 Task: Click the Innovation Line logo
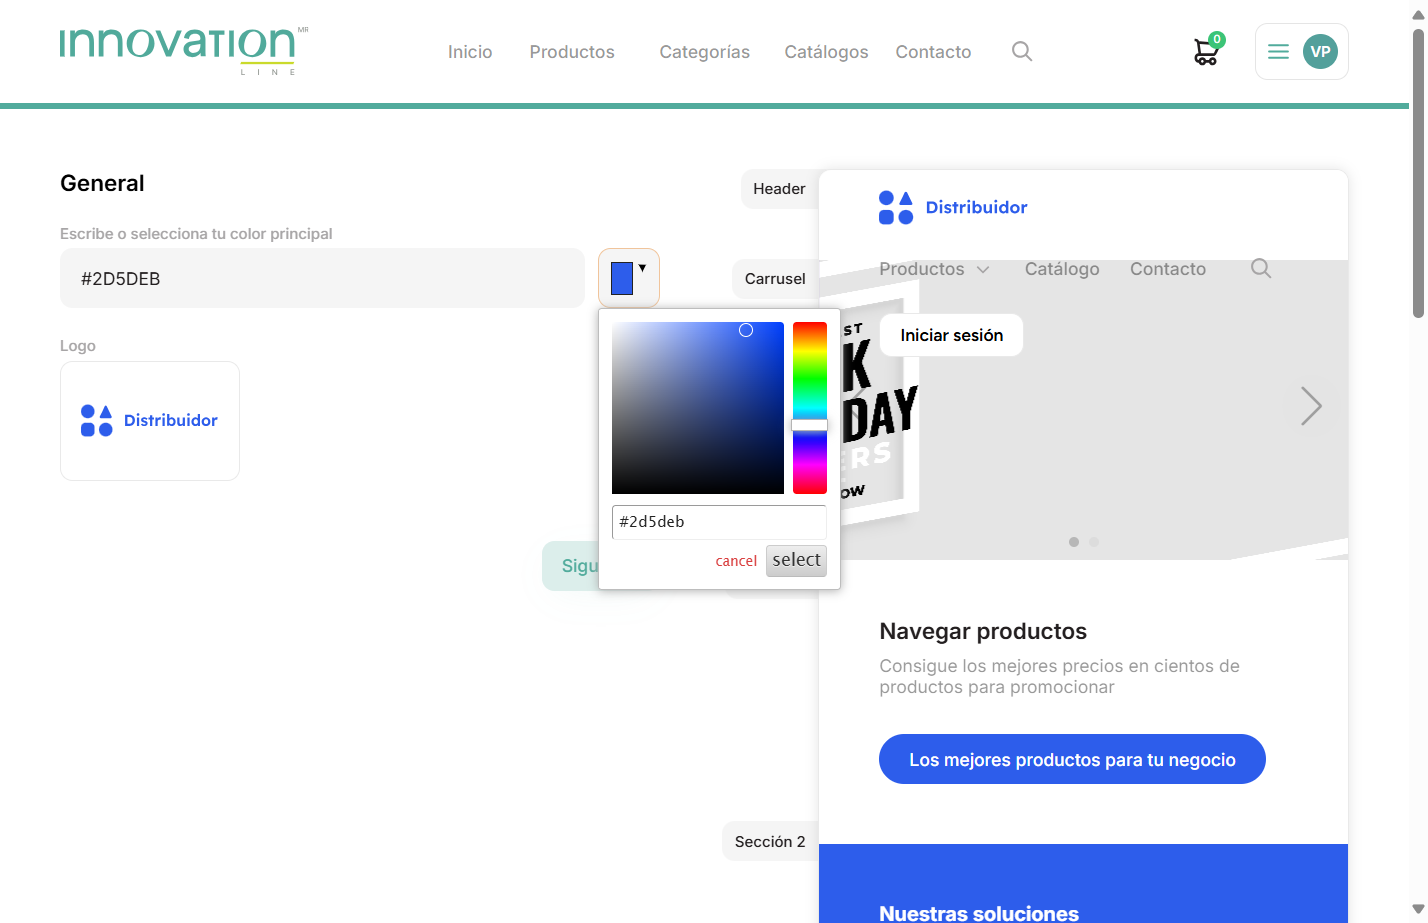tap(184, 50)
